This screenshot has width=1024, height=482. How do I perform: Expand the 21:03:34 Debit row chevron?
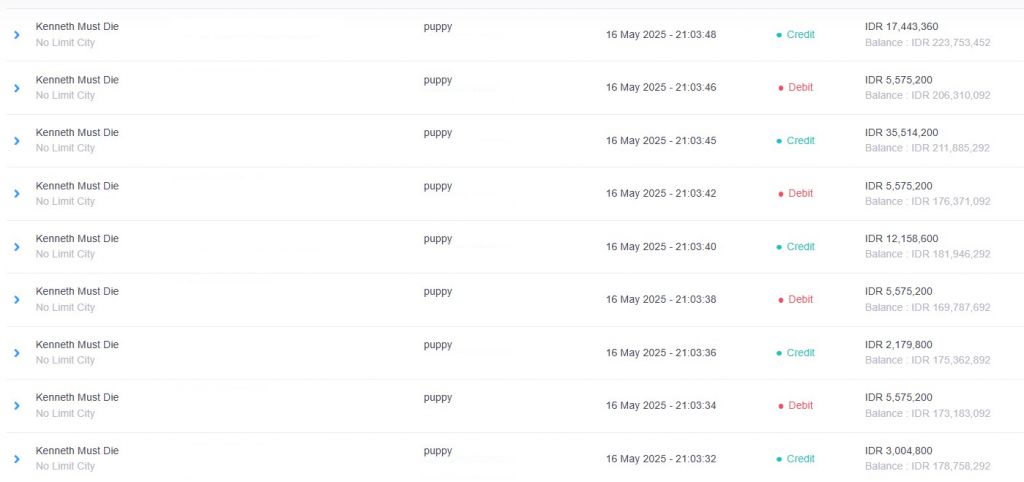(17, 406)
